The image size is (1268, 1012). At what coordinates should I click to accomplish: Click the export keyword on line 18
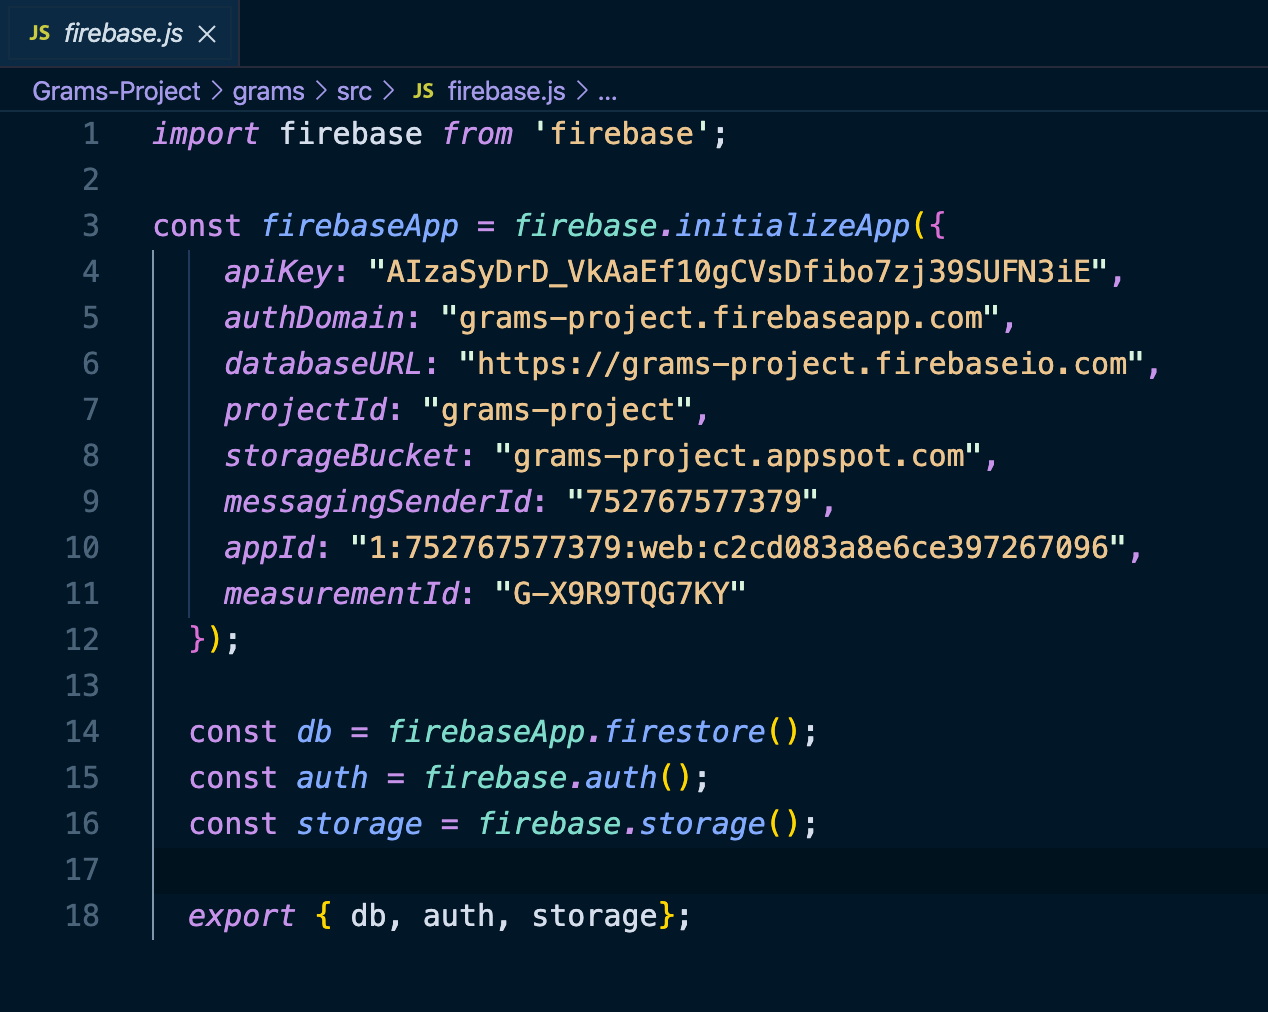[242, 916]
